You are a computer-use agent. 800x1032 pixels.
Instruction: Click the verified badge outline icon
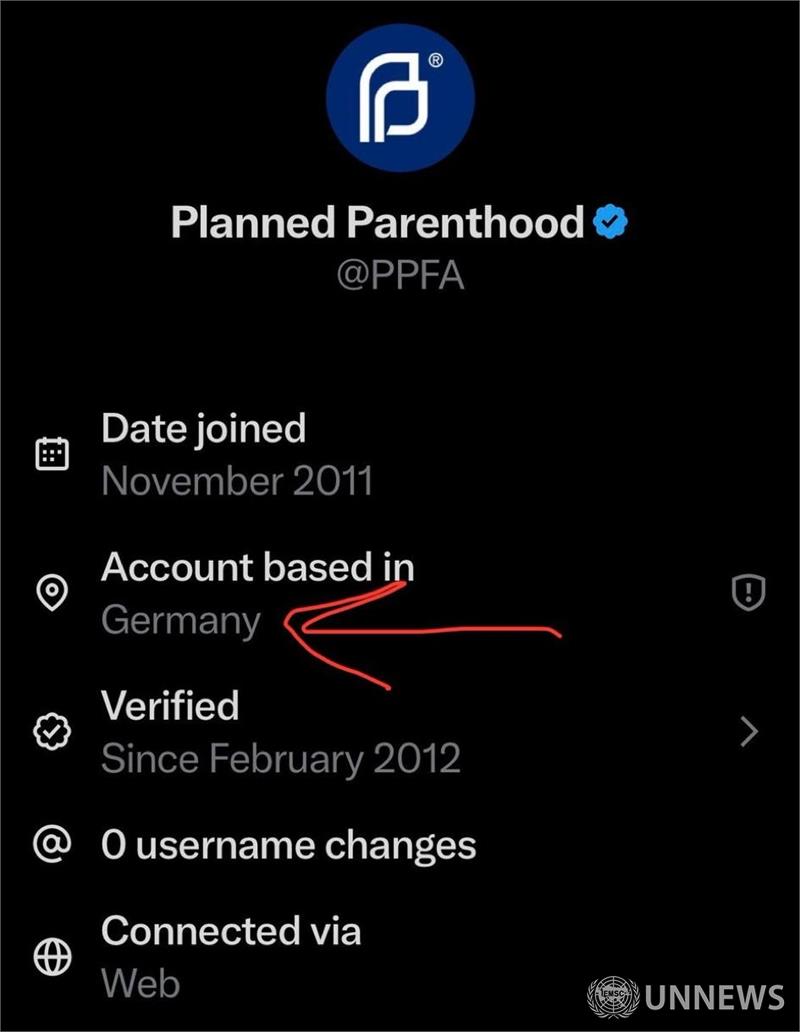click(x=51, y=732)
